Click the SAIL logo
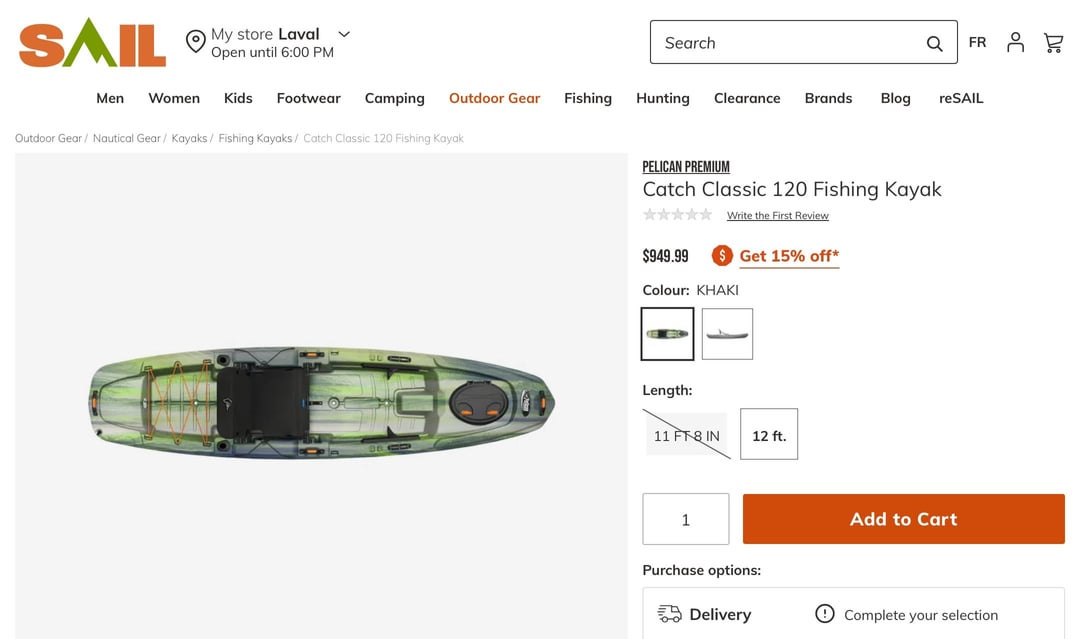The image size is (1080, 639). click(x=92, y=43)
